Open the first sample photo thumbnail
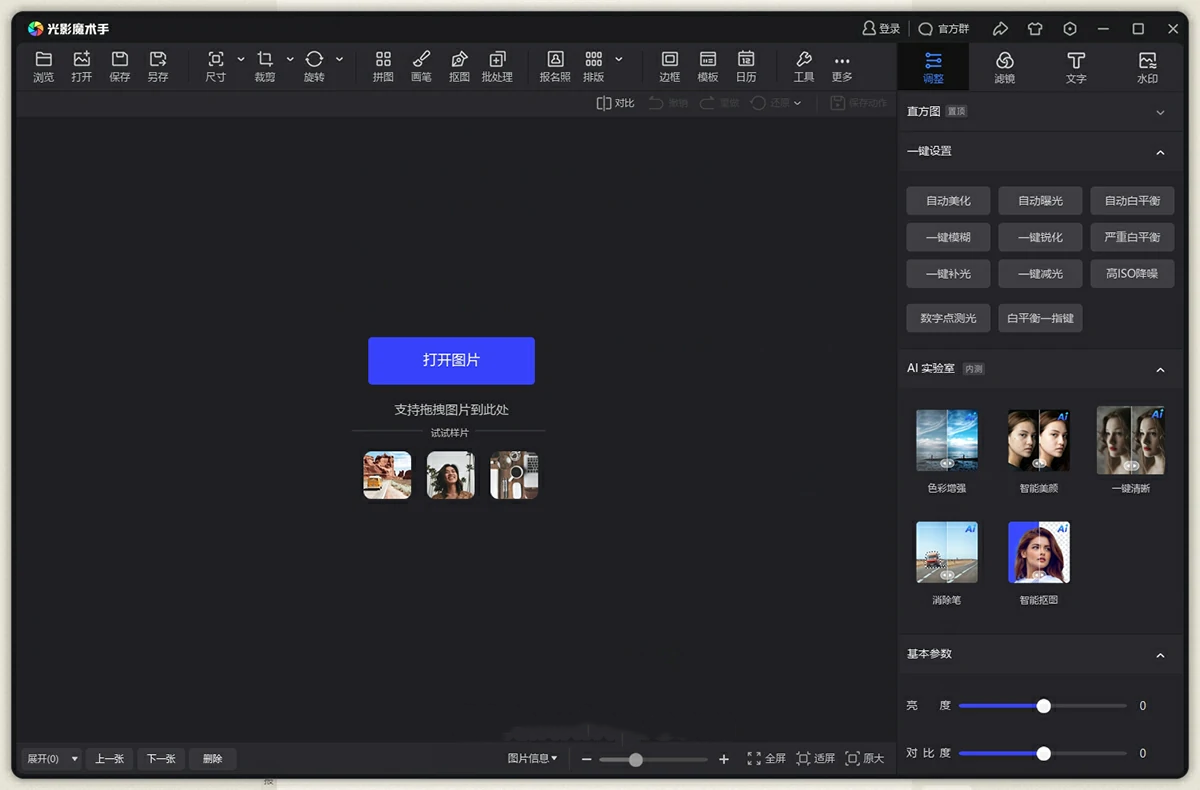The image size is (1200, 790). click(x=387, y=475)
